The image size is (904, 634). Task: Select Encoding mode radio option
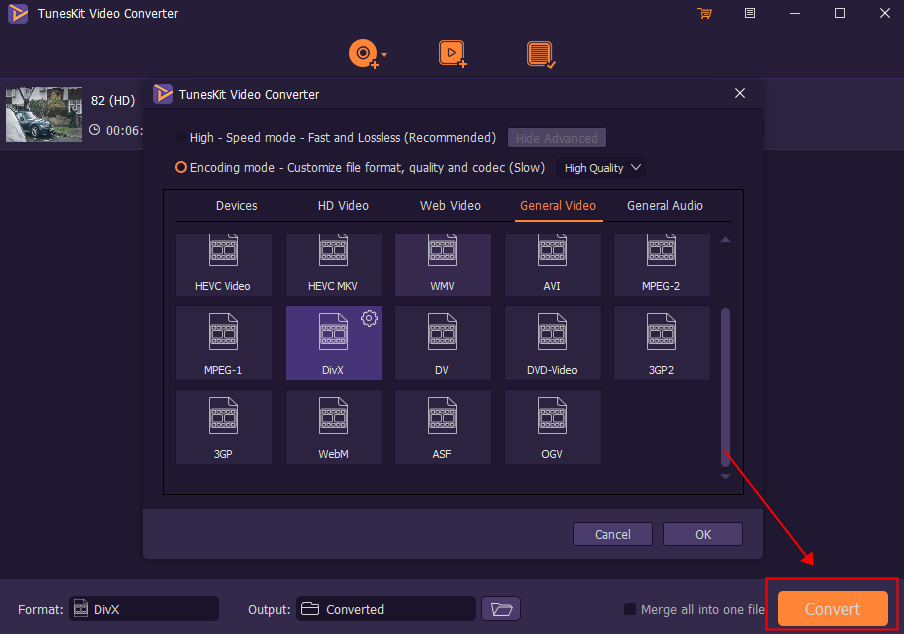[x=181, y=167]
